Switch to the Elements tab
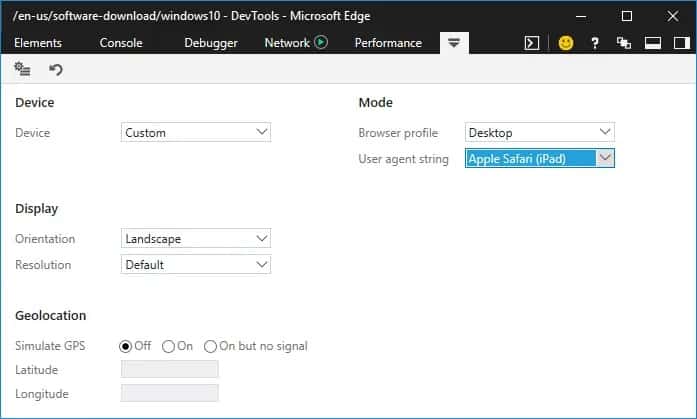Viewport: 697px width, 419px height. click(38, 43)
